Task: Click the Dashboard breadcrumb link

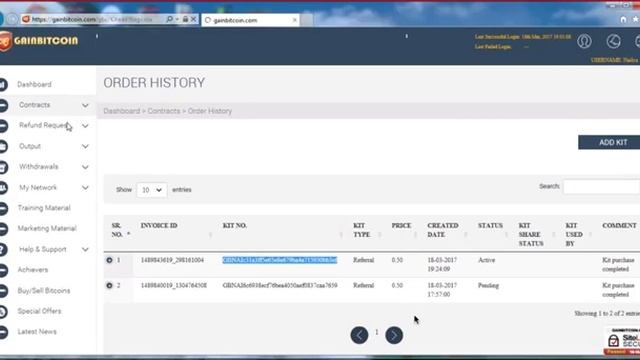Action: [122, 111]
